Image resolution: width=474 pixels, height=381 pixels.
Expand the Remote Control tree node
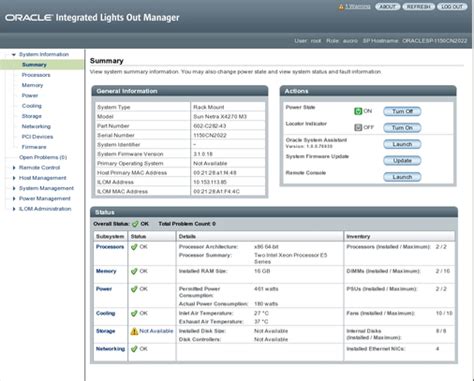[14, 168]
